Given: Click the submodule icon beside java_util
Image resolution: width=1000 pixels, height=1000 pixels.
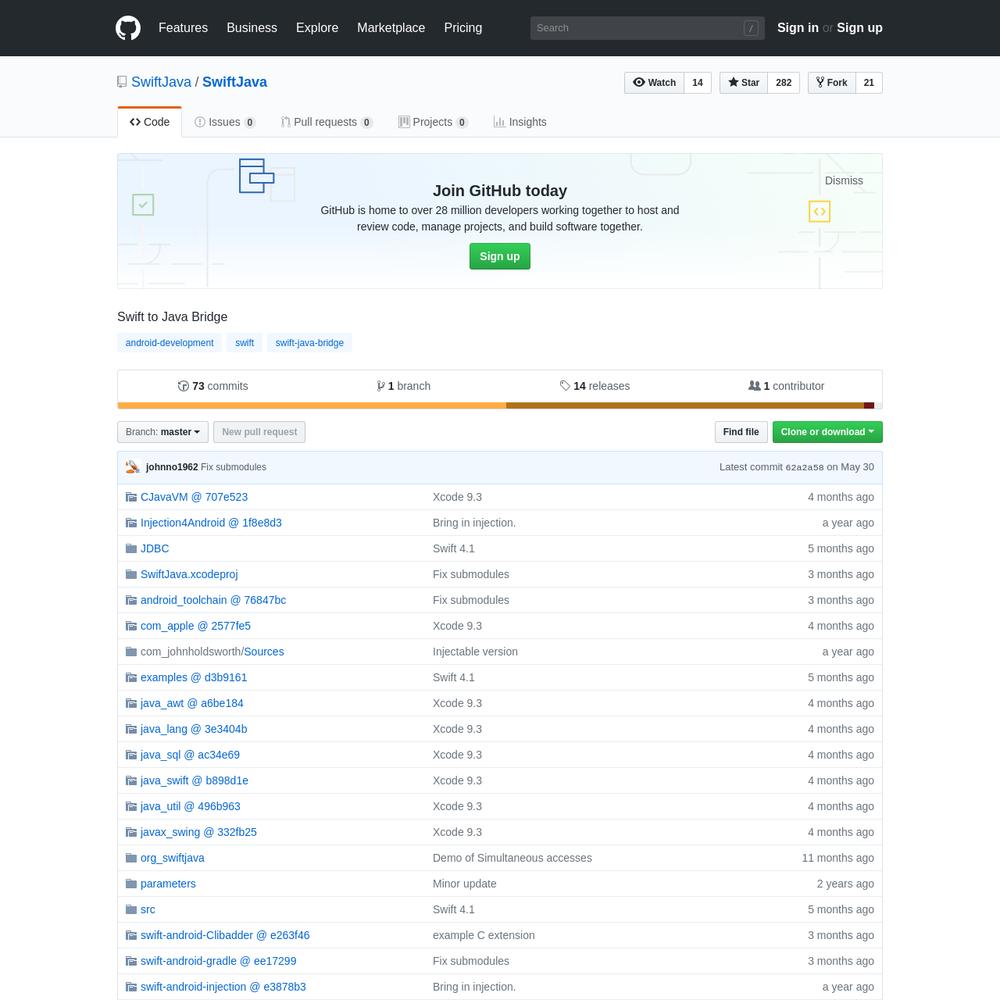Looking at the screenshot, I should (131, 807).
